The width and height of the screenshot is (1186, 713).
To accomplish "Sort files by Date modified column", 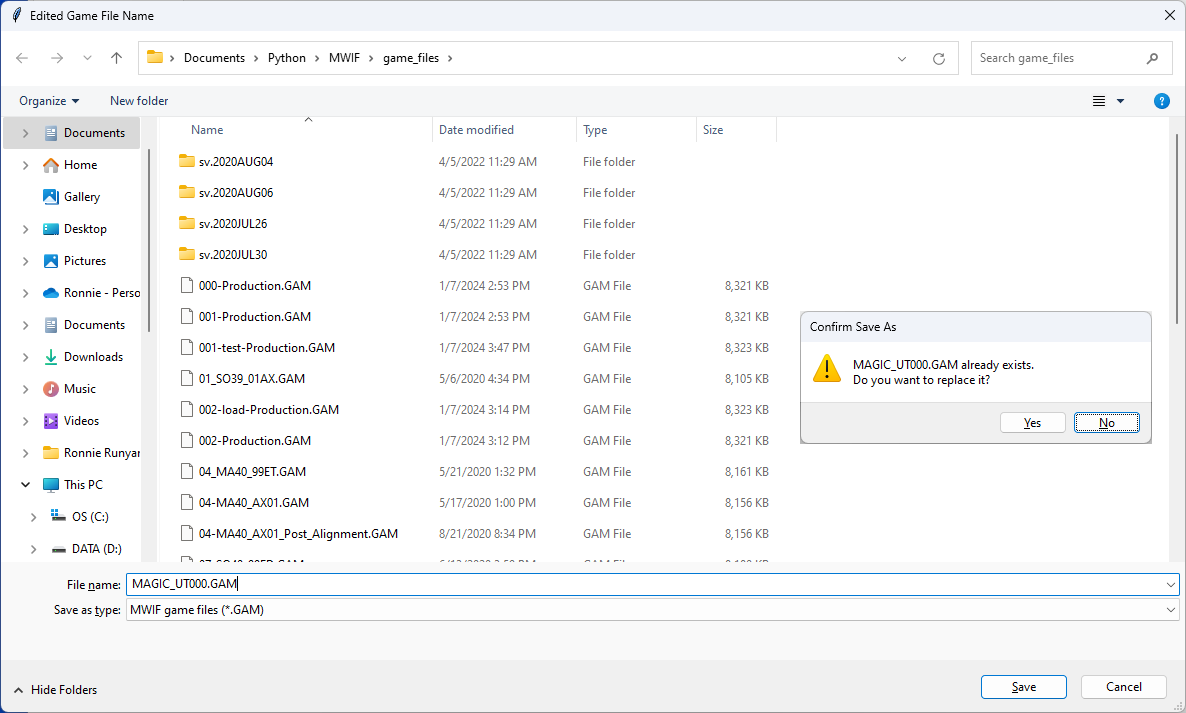I will (x=476, y=130).
